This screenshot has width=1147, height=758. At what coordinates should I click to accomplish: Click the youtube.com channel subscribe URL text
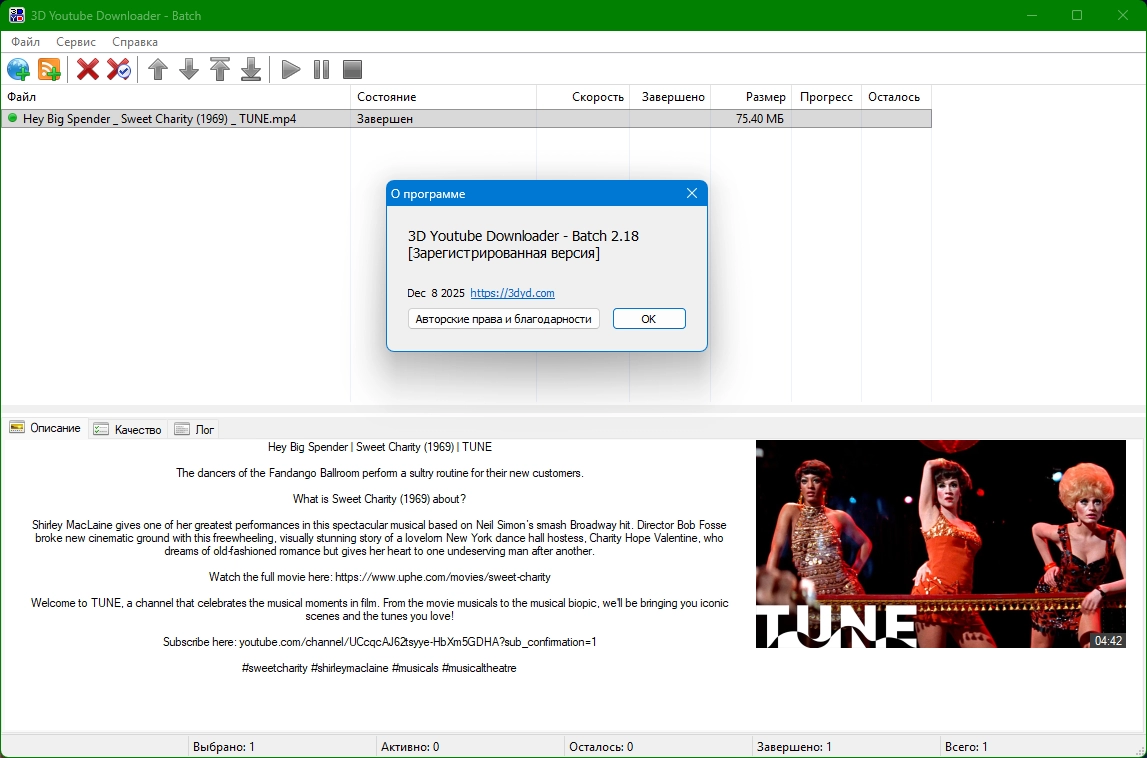click(x=418, y=642)
